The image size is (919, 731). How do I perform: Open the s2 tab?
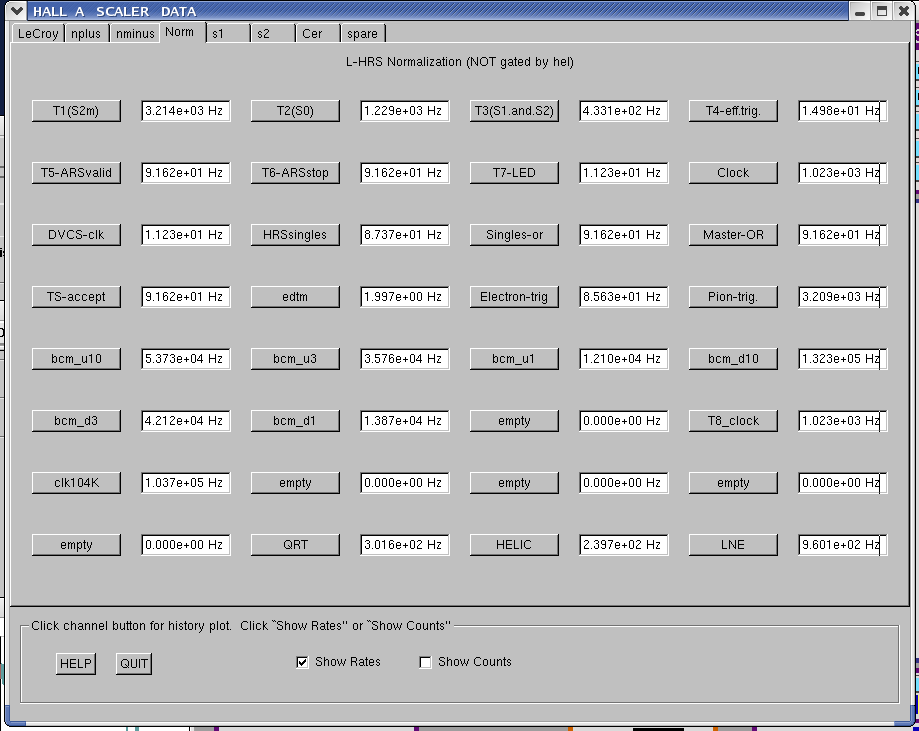(274, 33)
